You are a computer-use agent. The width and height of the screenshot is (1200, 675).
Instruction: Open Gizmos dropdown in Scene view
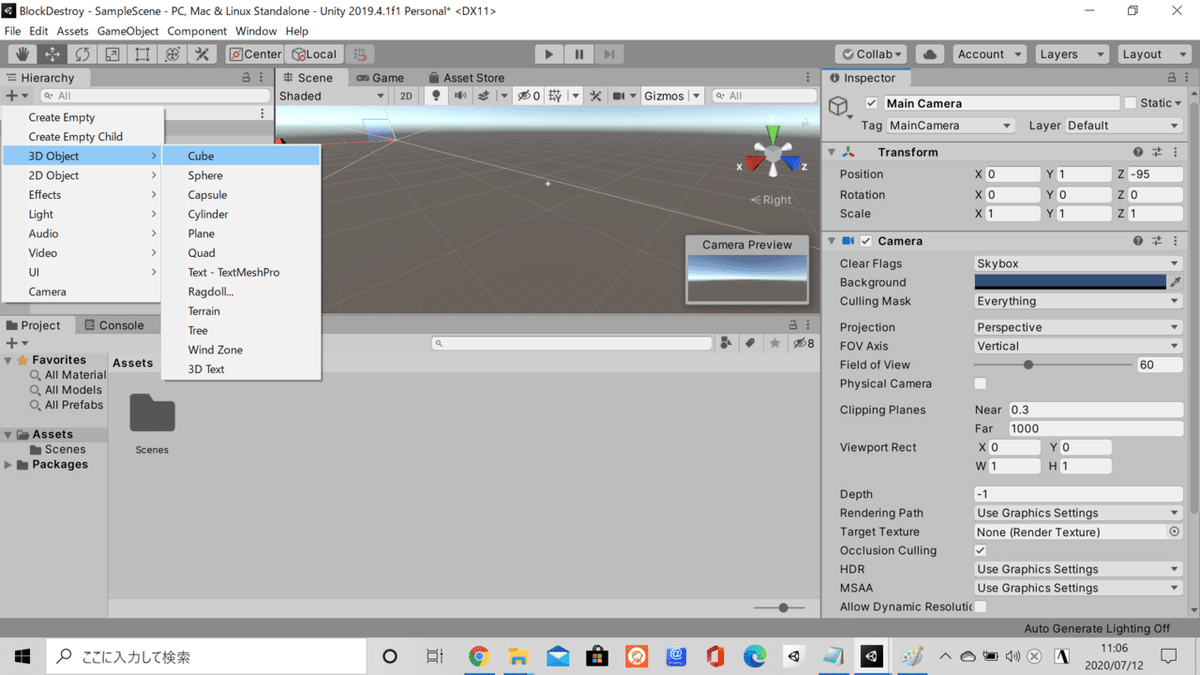coord(672,96)
